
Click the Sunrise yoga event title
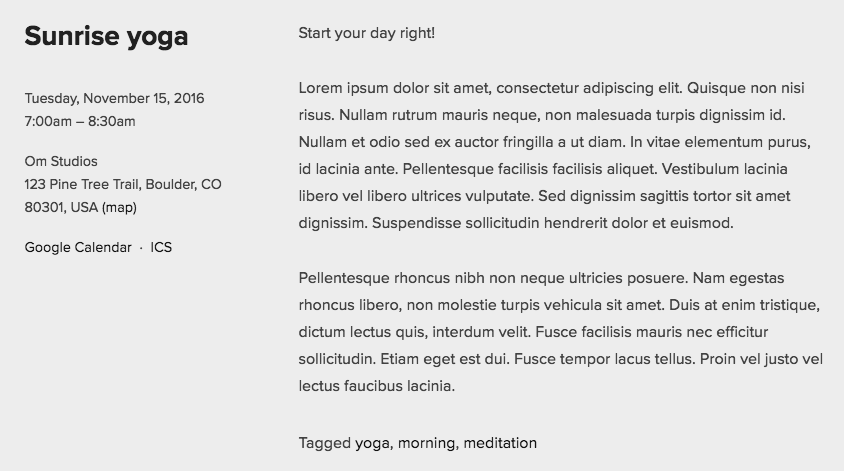(x=106, y=36)
